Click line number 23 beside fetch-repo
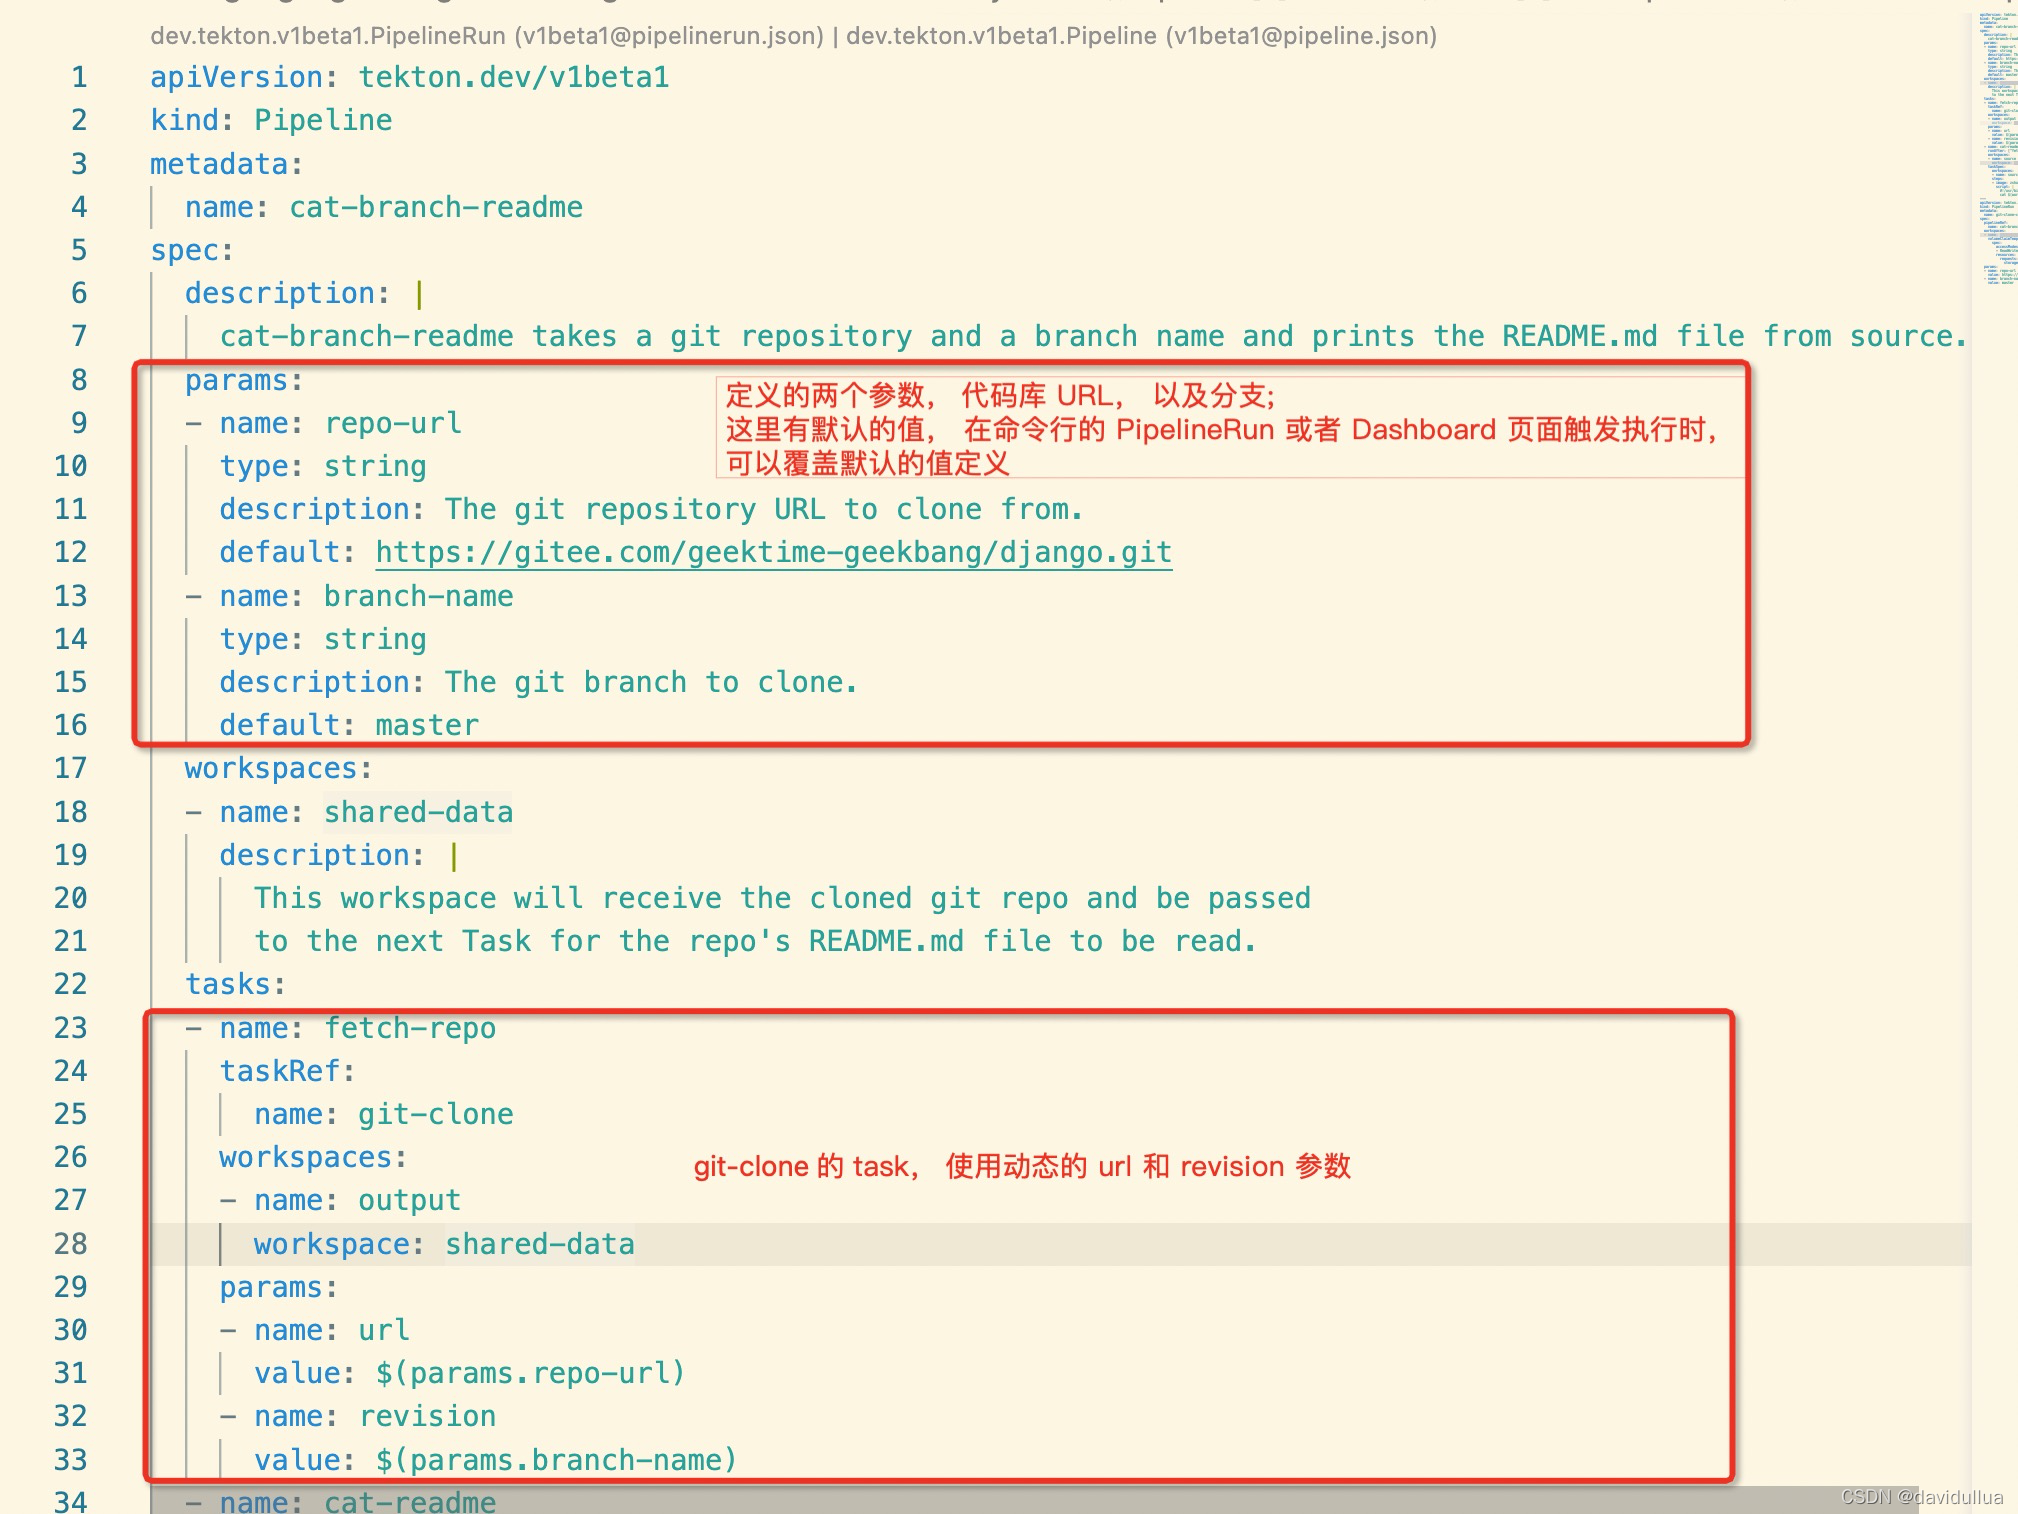The height and width of the screenshot is (1514, 2018). 70,1028
